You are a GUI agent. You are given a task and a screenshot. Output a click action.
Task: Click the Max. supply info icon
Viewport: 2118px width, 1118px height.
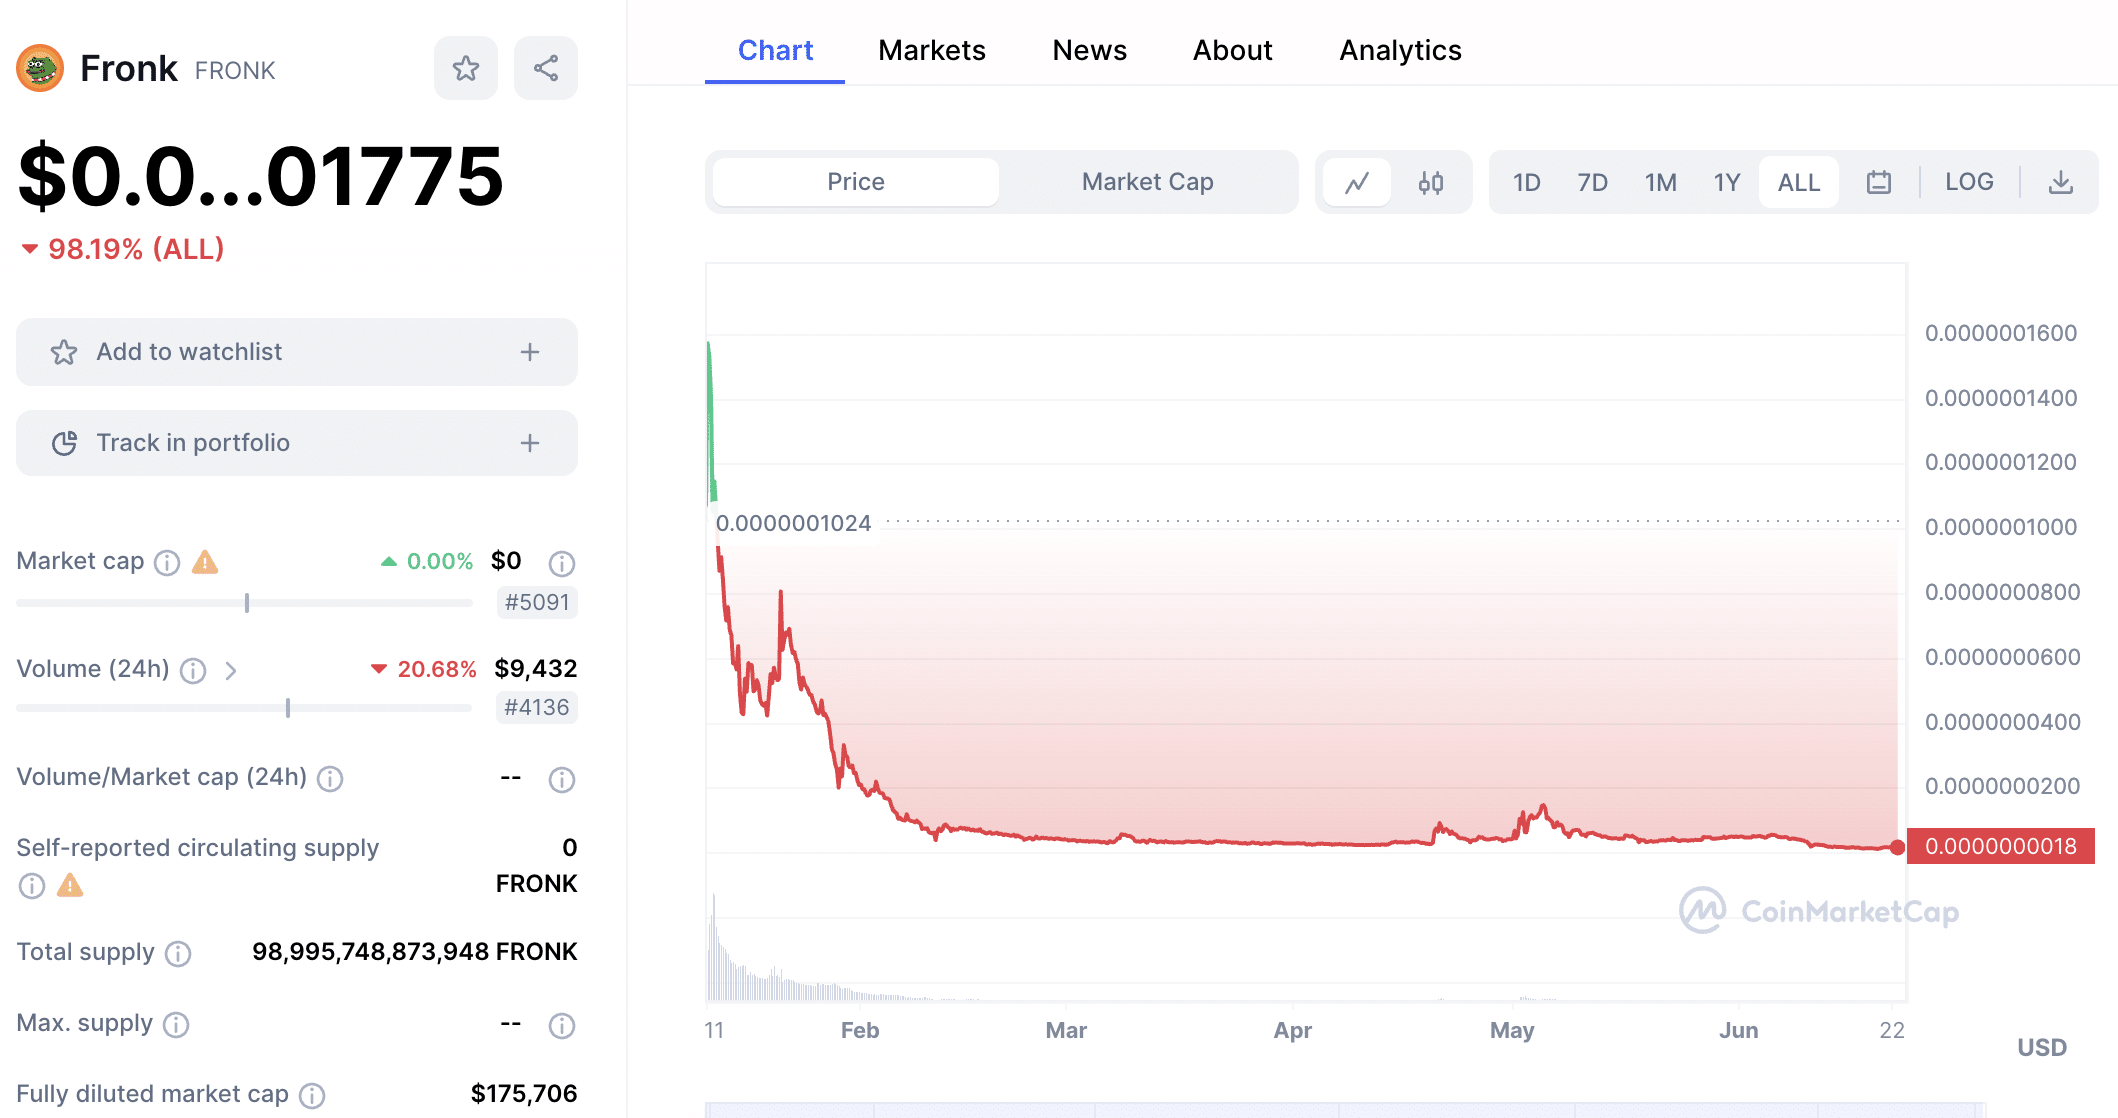pyautogui.click(x=176, y=1024)
